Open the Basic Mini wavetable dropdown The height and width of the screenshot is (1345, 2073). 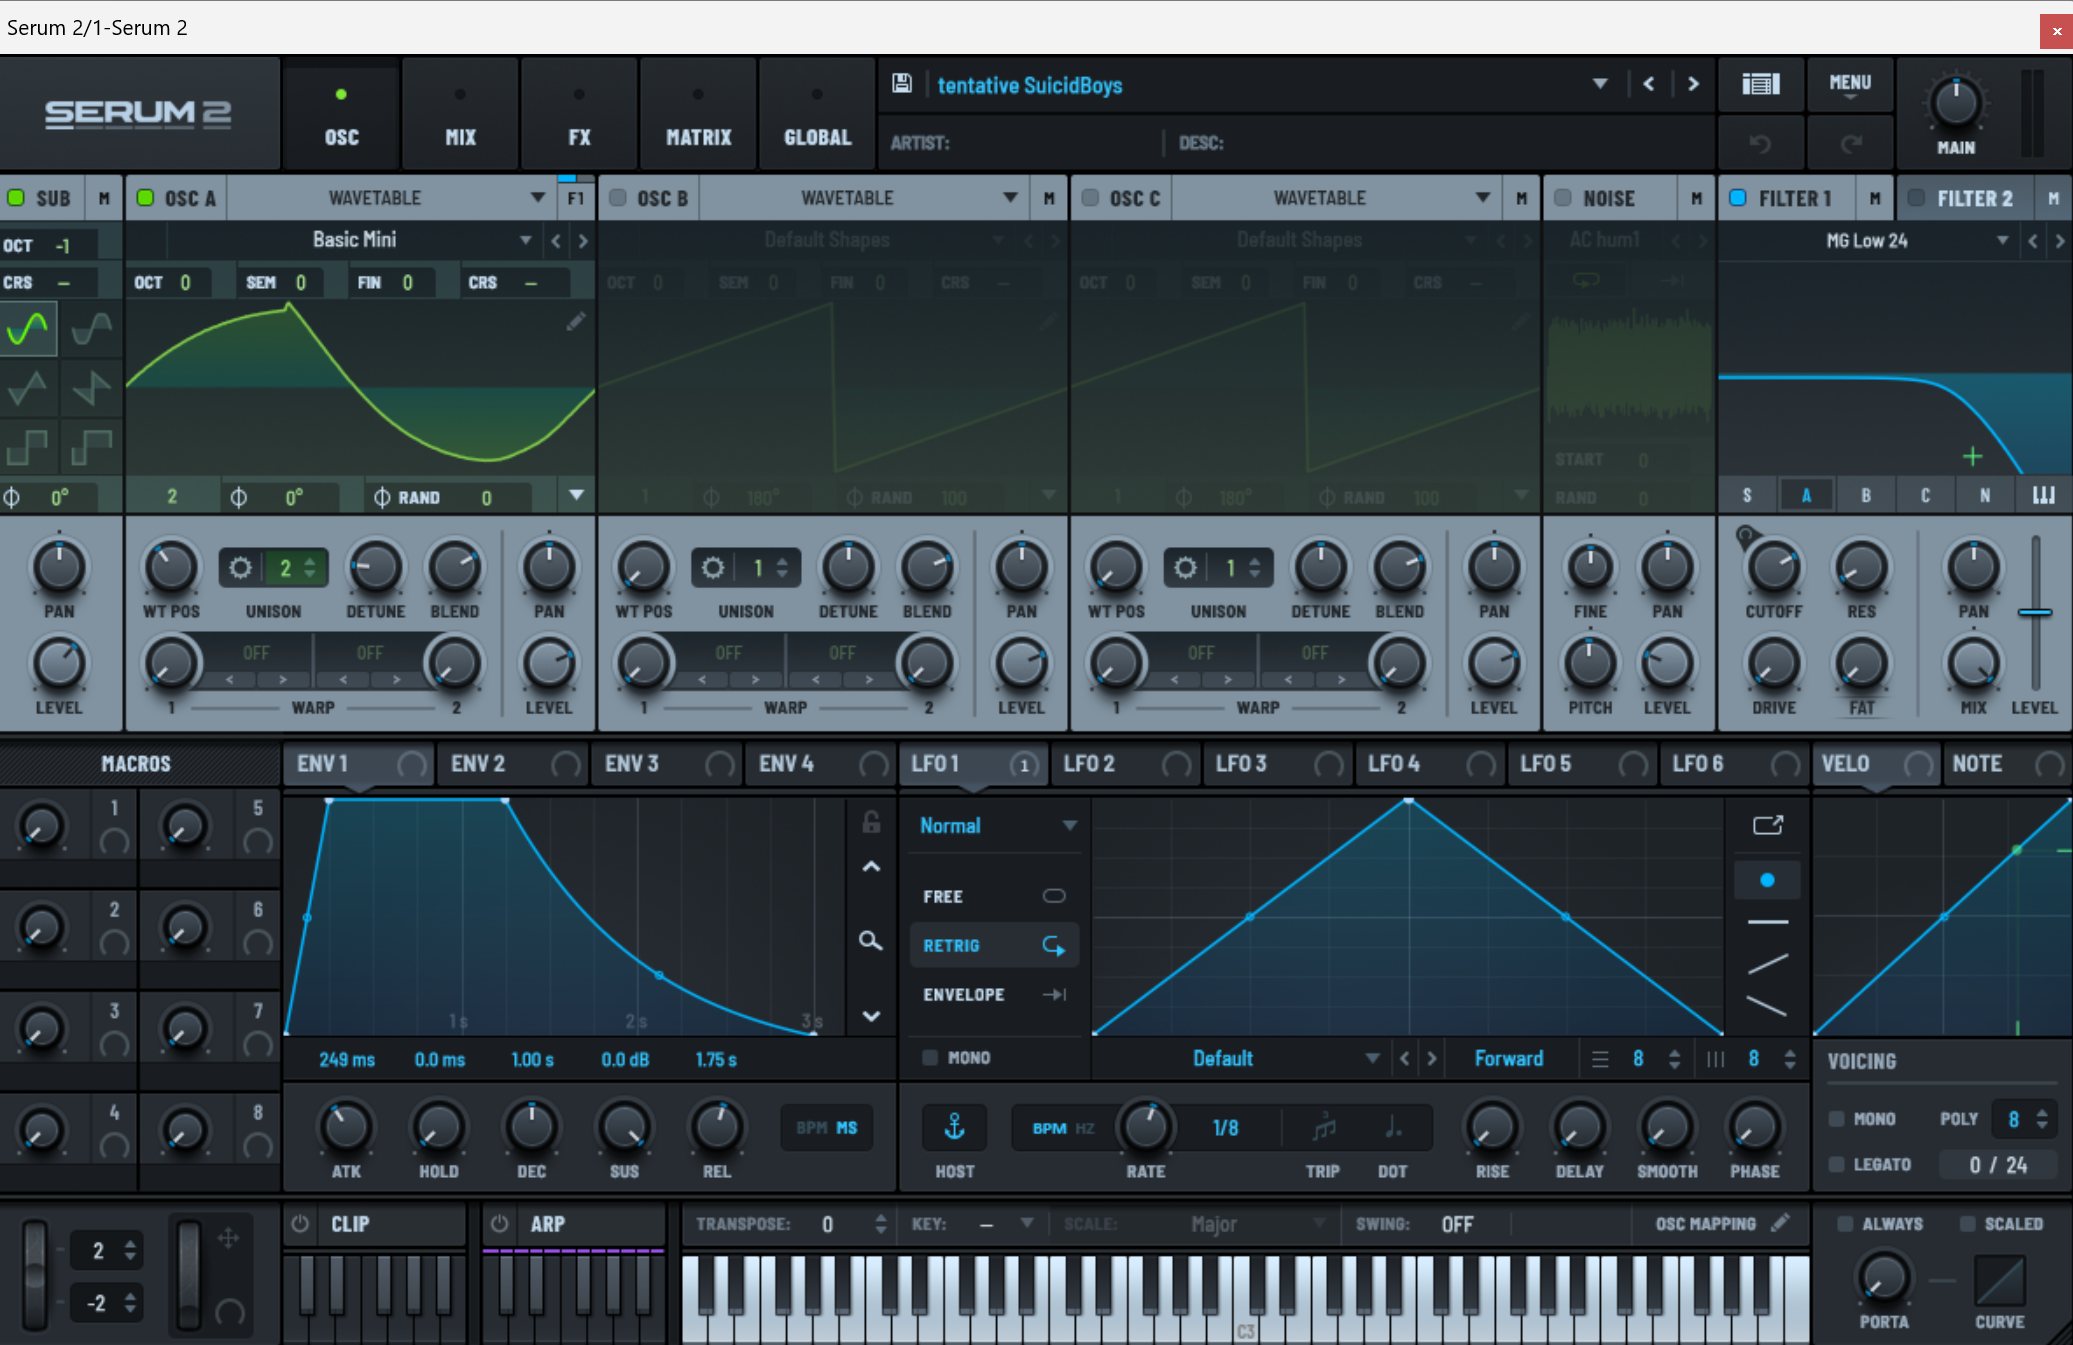click(525, 240)
